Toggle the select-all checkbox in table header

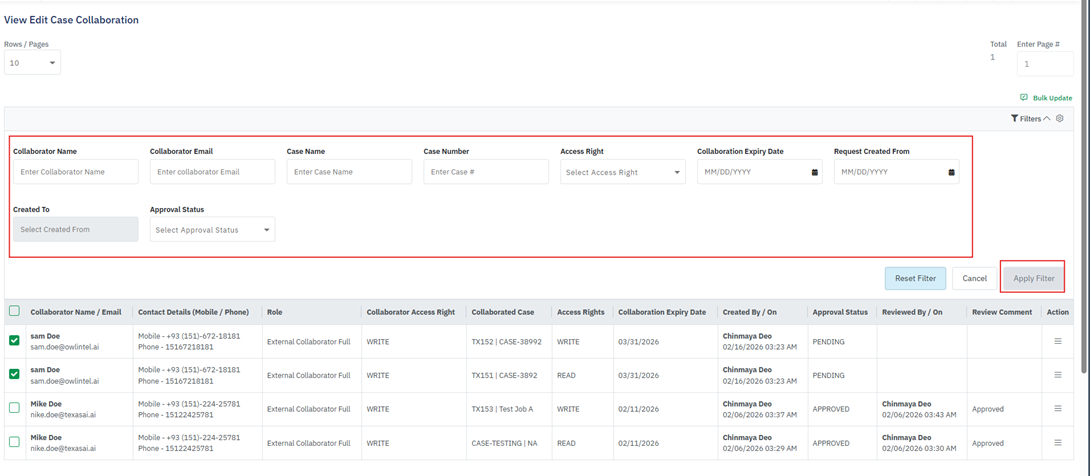pyautogui.click(x=14, y=311)
